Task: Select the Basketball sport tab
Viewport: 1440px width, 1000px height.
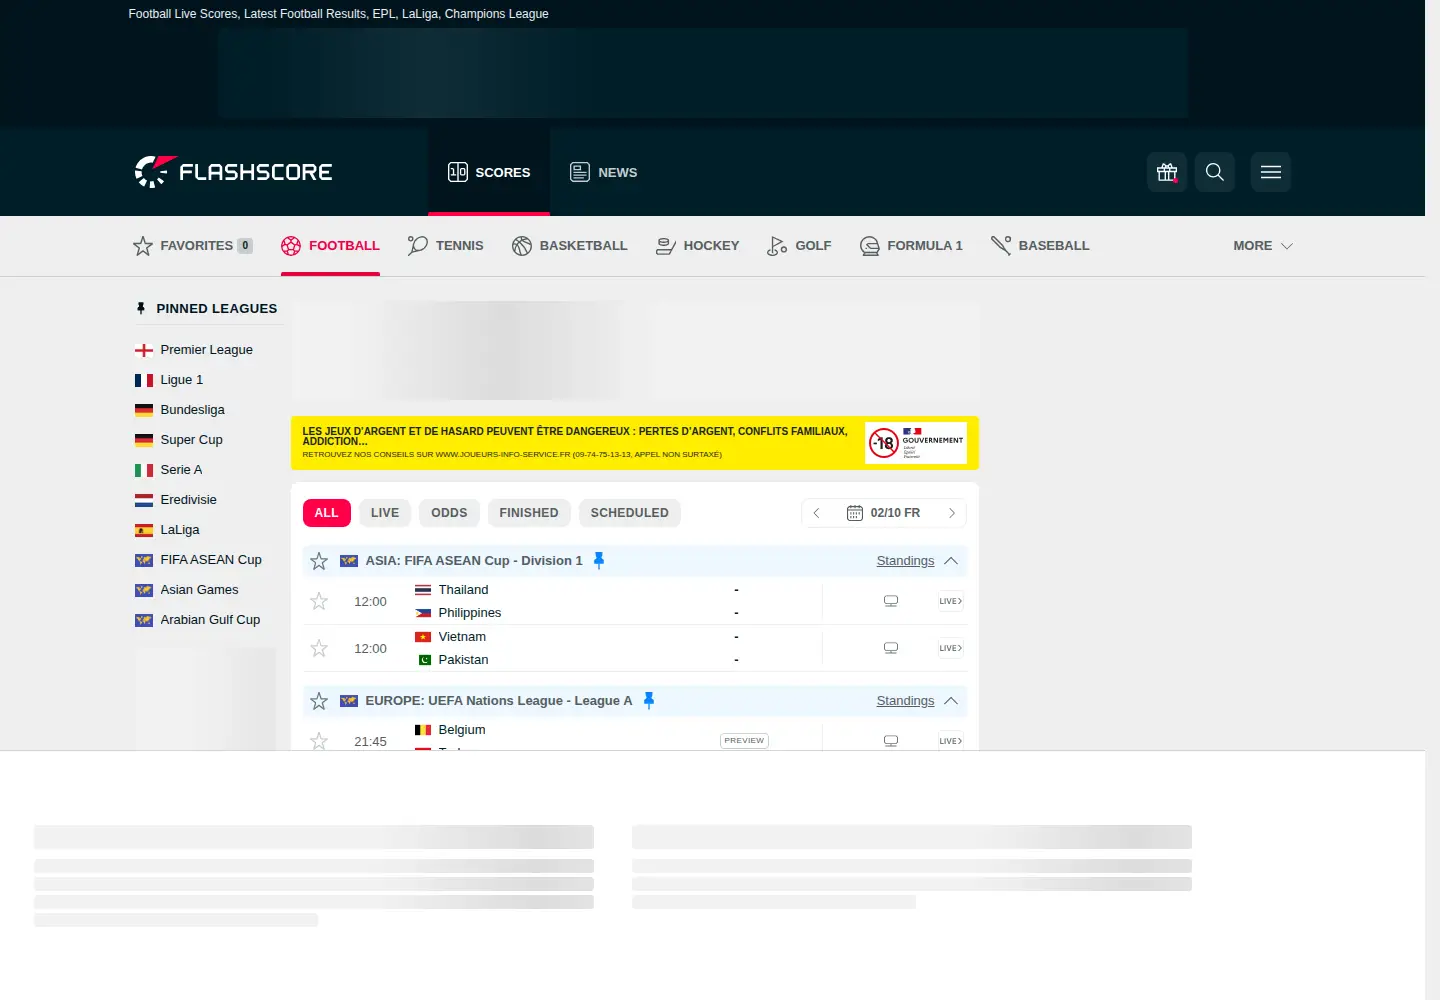Action: 569,246
